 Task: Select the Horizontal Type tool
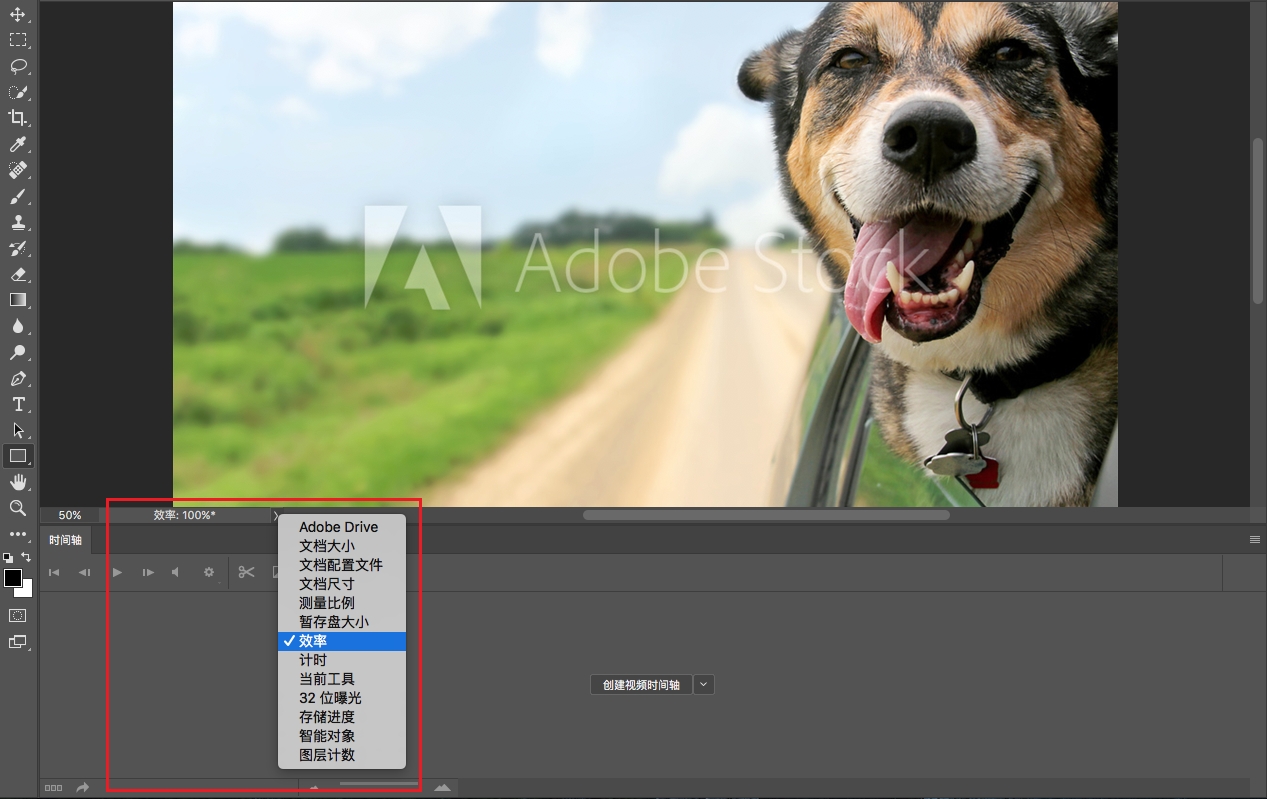18,405
